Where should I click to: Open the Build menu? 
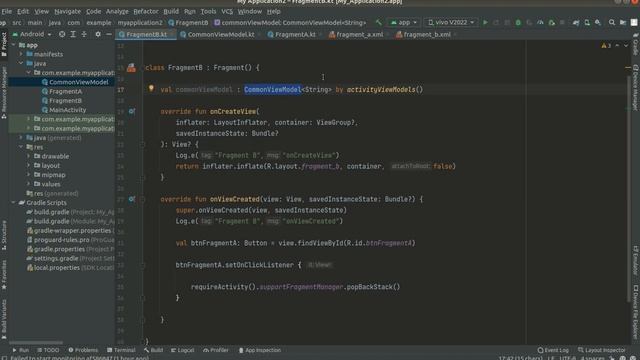pos(171,11)
